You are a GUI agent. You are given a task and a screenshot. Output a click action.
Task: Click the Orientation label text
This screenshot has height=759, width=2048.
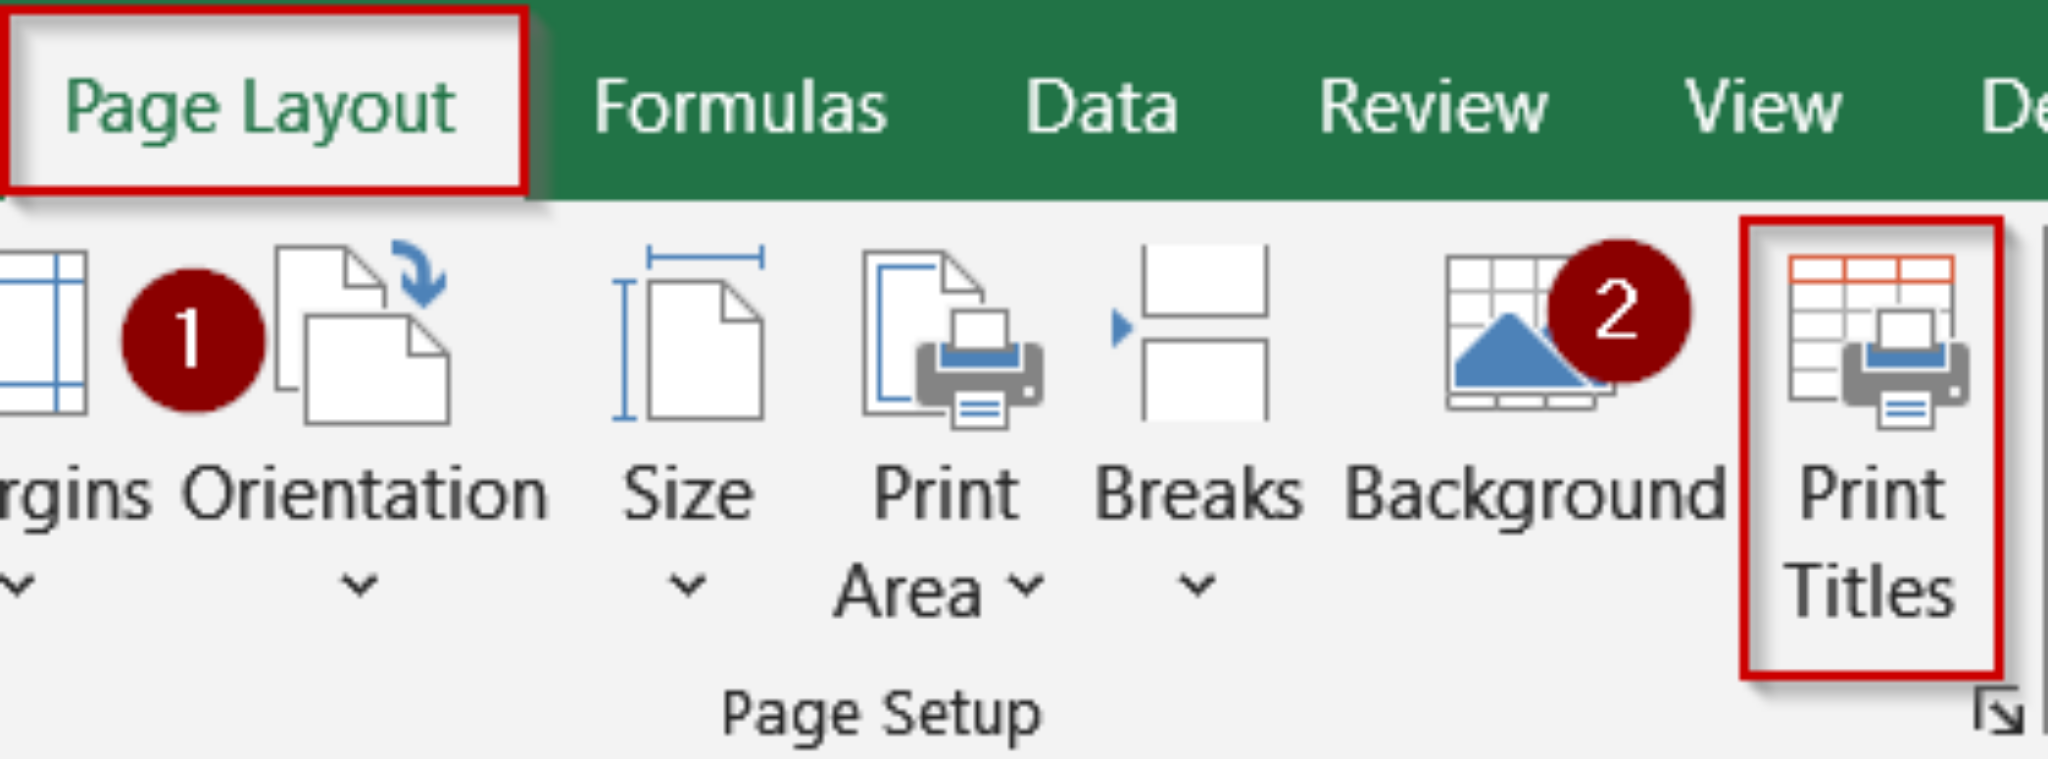pos(365,494)
